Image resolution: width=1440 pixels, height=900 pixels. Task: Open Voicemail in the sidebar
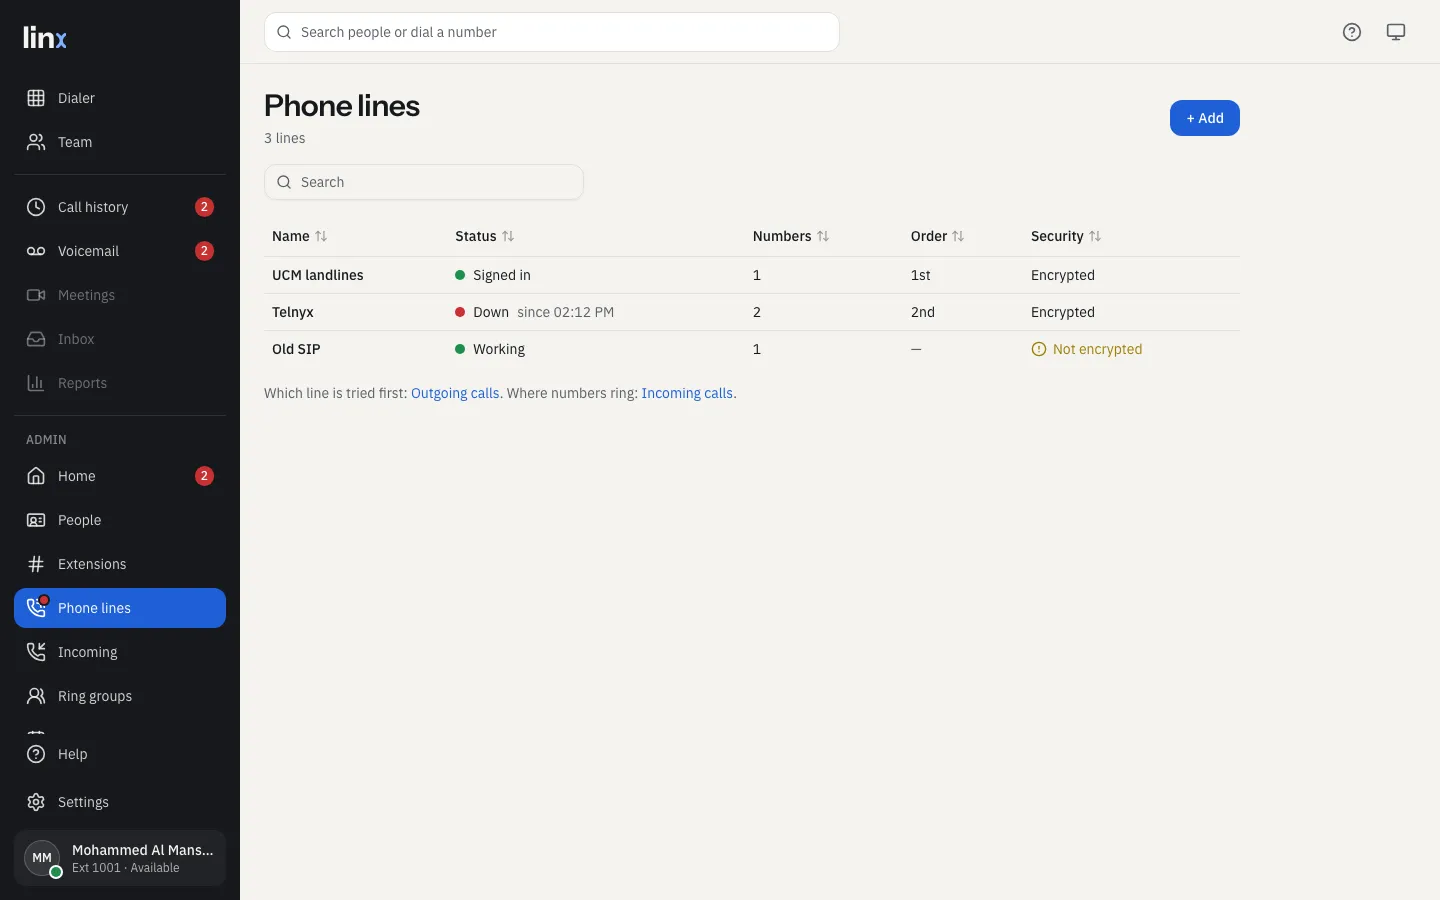tap(120, 251)
